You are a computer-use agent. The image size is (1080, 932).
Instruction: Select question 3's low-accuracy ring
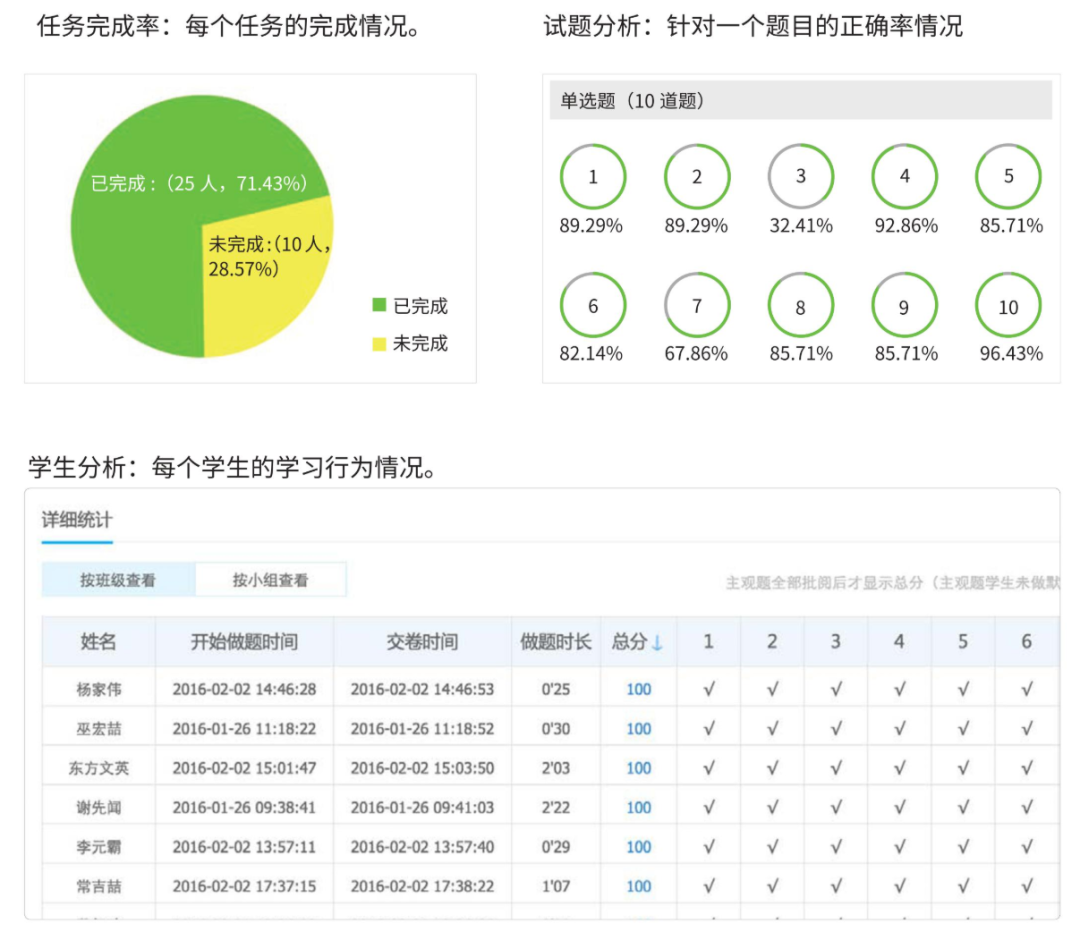coord(800,175)
